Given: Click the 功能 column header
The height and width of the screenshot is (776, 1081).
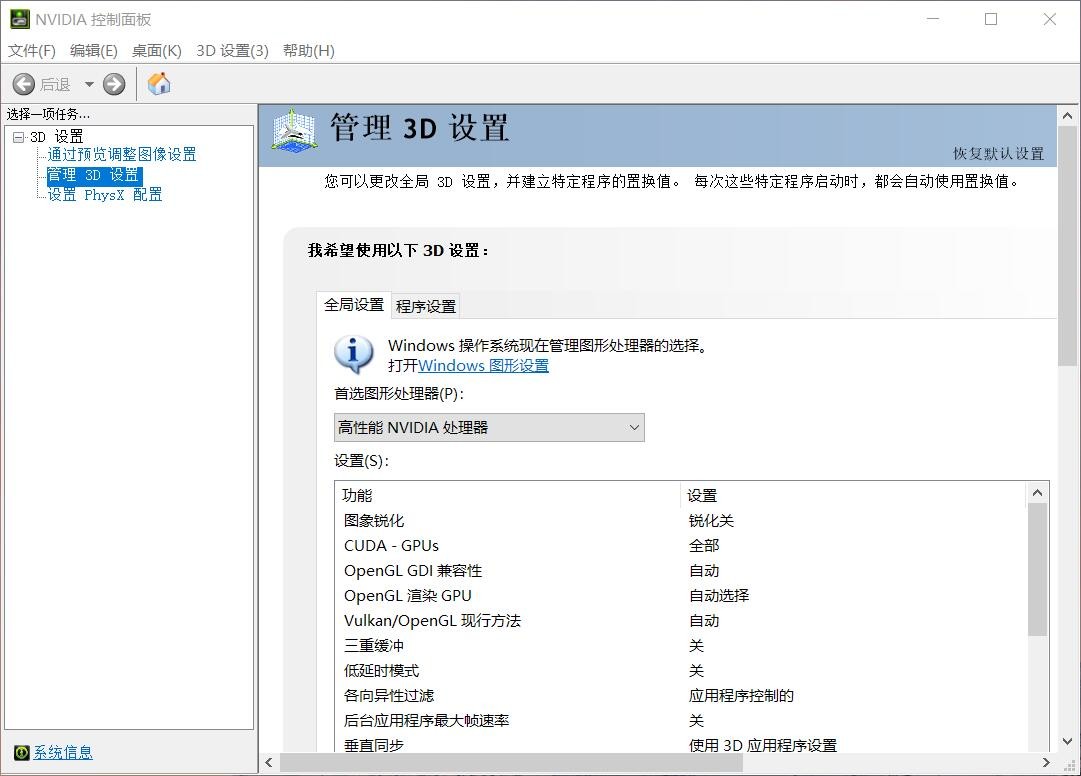Looking at the screenshot, I should coord(508,495).
